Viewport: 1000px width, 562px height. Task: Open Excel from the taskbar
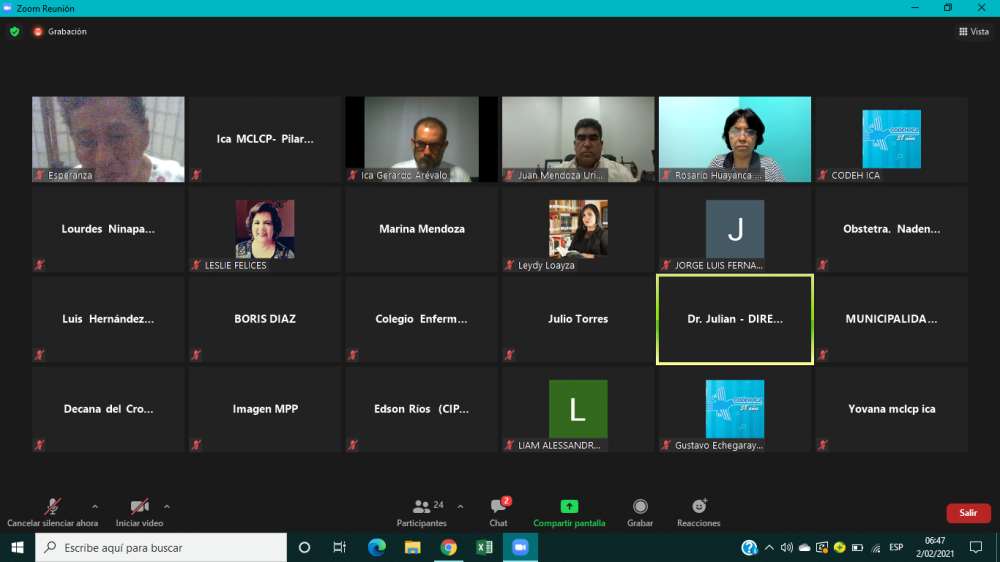[484, 547]
